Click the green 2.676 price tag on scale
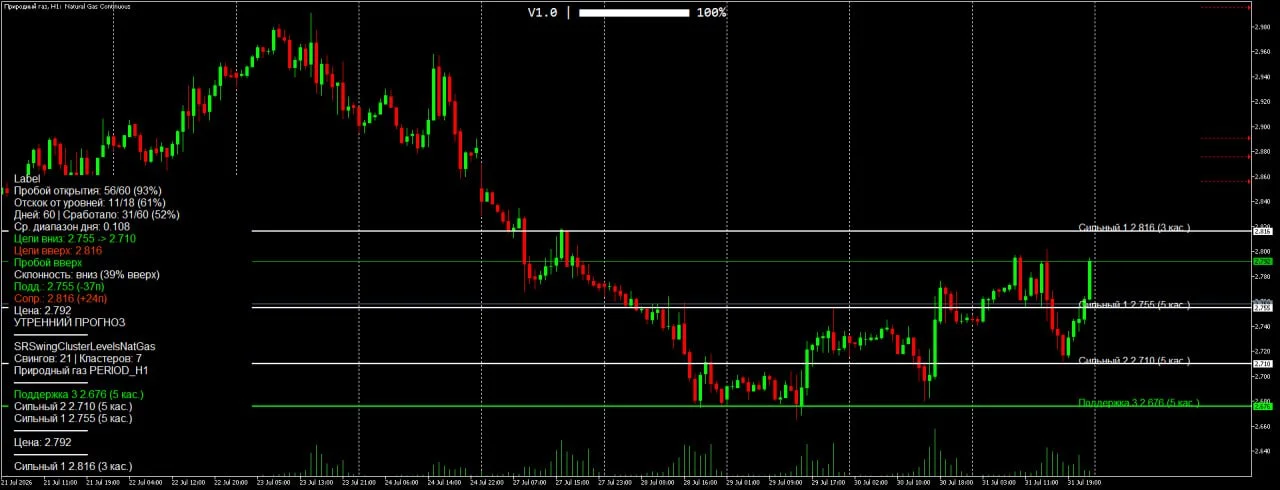1280x490 pixels. click(1262, 406)
